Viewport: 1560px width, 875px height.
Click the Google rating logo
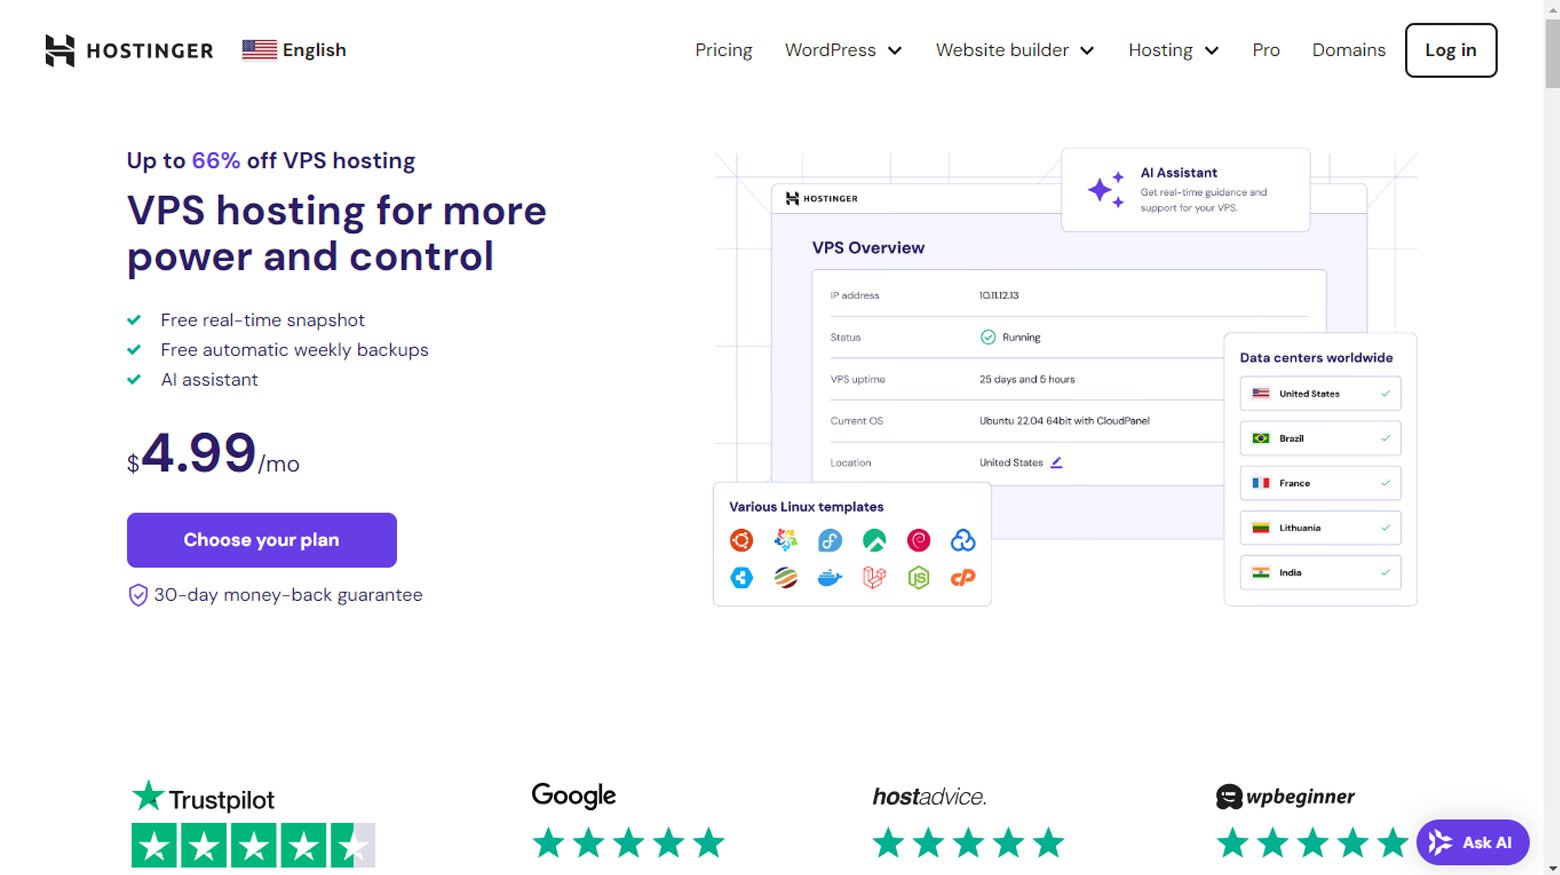click(574, 796)
